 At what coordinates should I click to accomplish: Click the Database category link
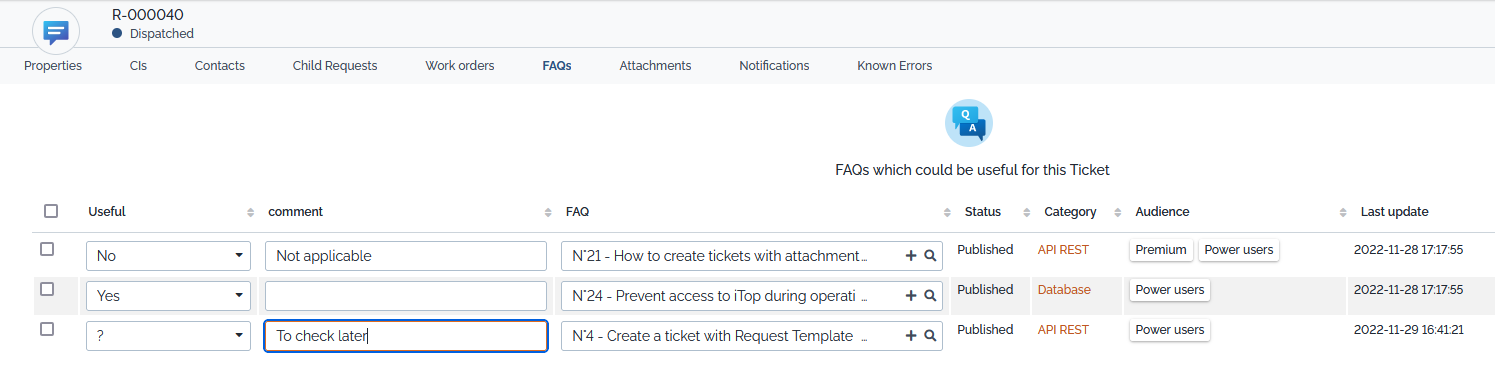(1064, 290)
